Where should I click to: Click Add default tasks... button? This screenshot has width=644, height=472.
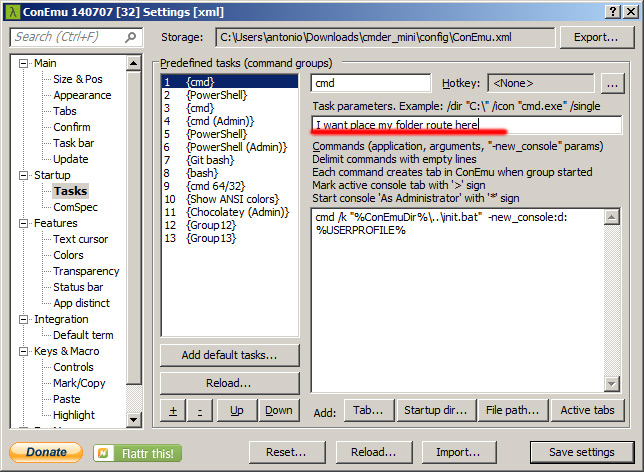click(230, 355)
